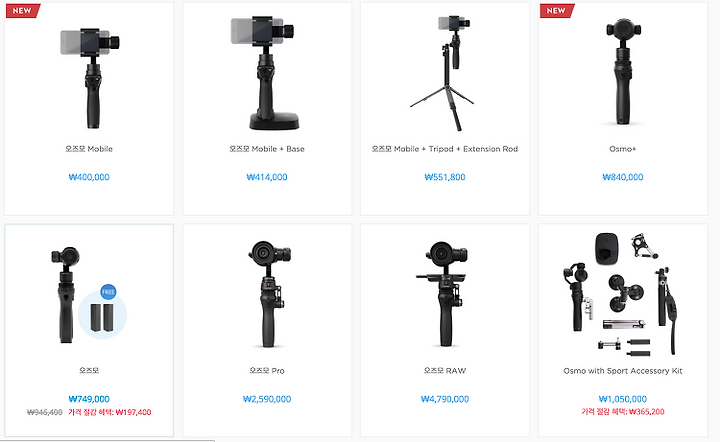
Task: Click the NEW badge on Osmo+ card
Action: coord(557,11)
